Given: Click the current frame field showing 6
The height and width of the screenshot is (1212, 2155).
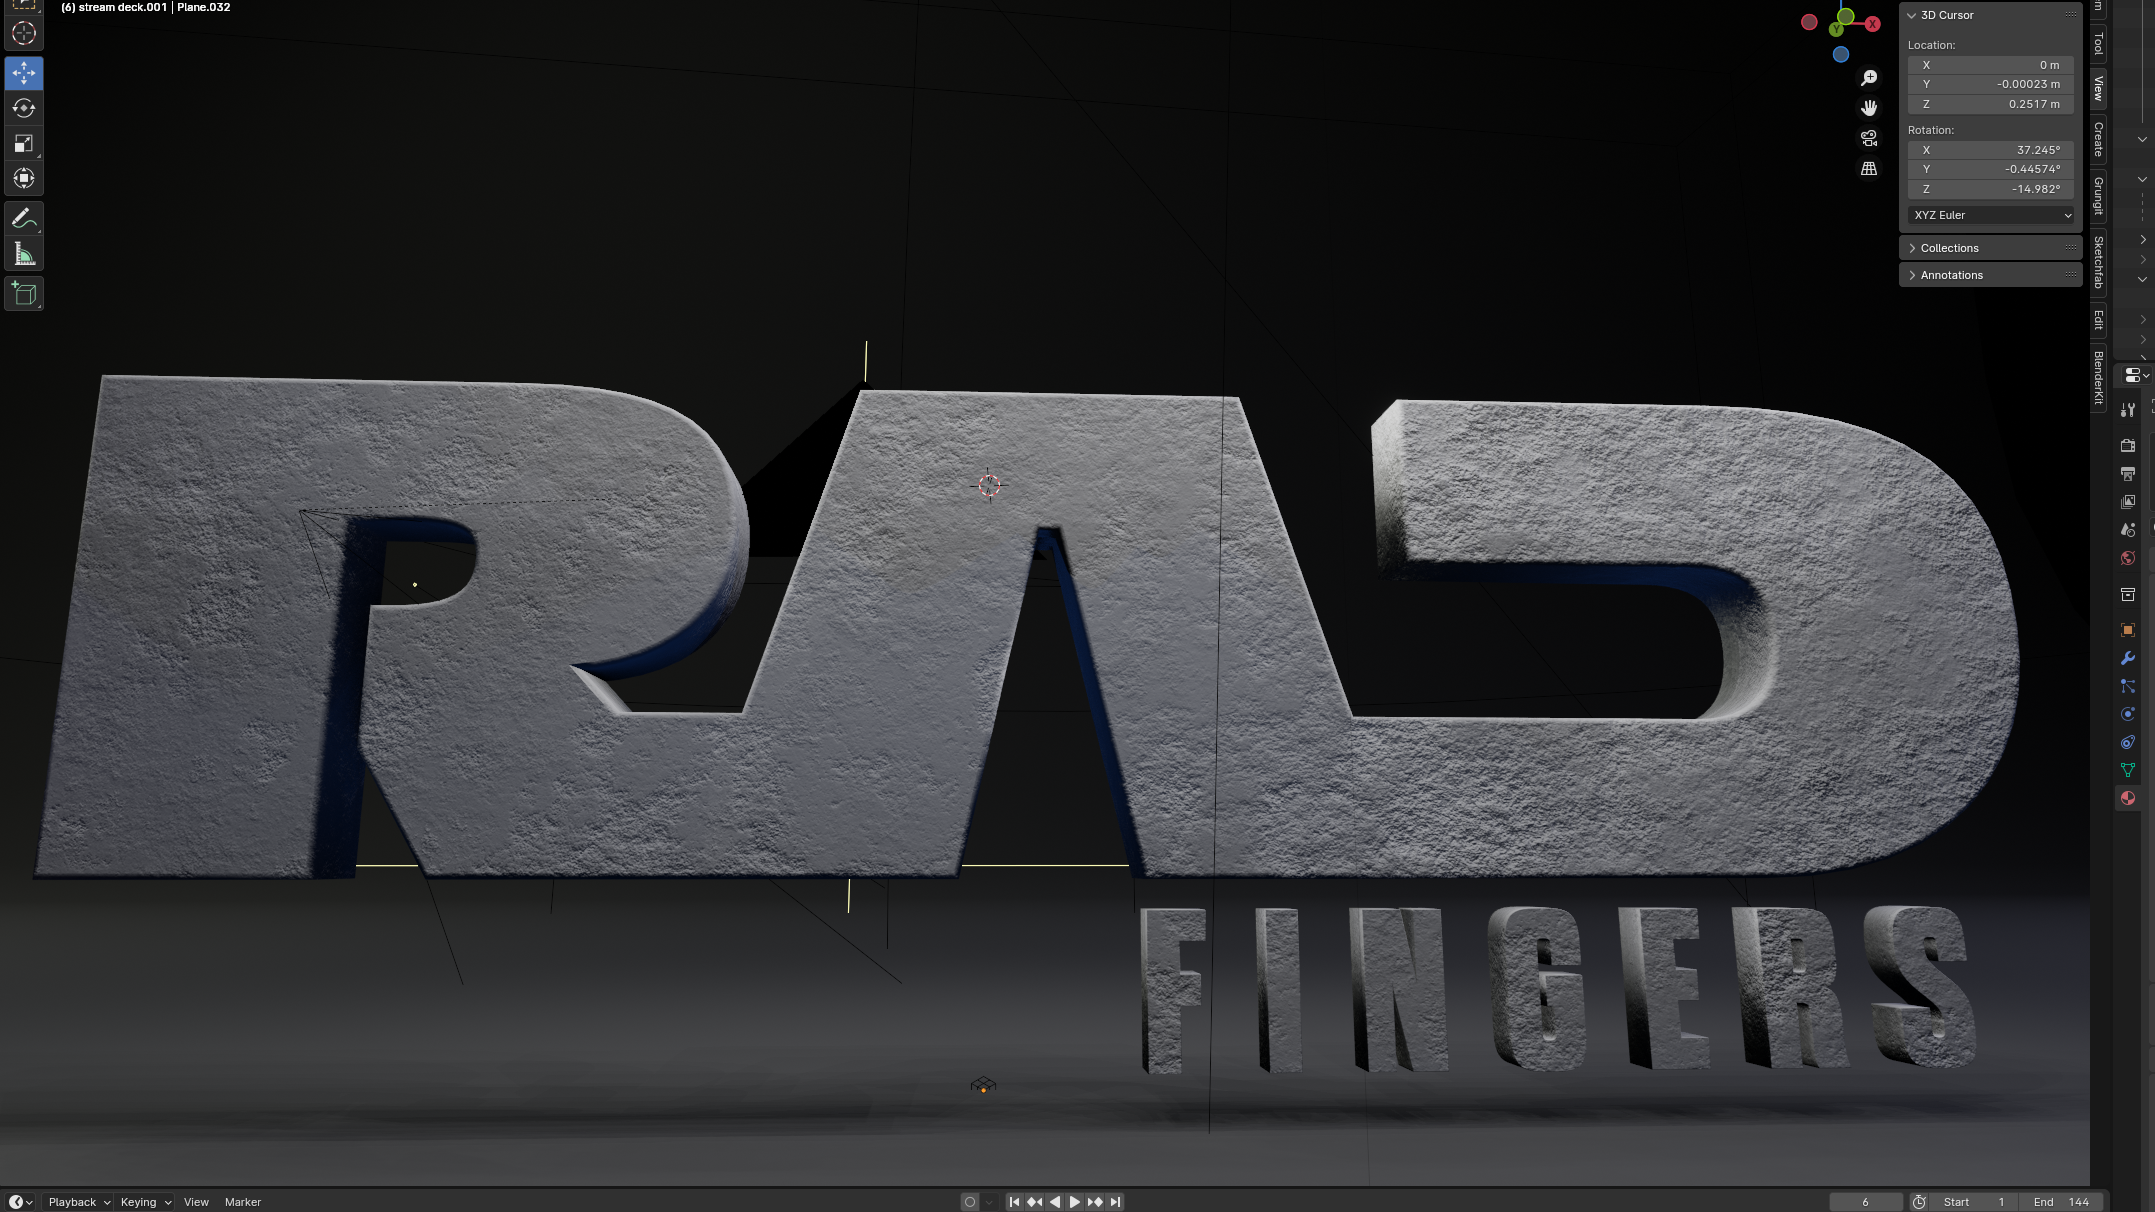Looking at the screenshot, I should [x=1864, y=1202].
